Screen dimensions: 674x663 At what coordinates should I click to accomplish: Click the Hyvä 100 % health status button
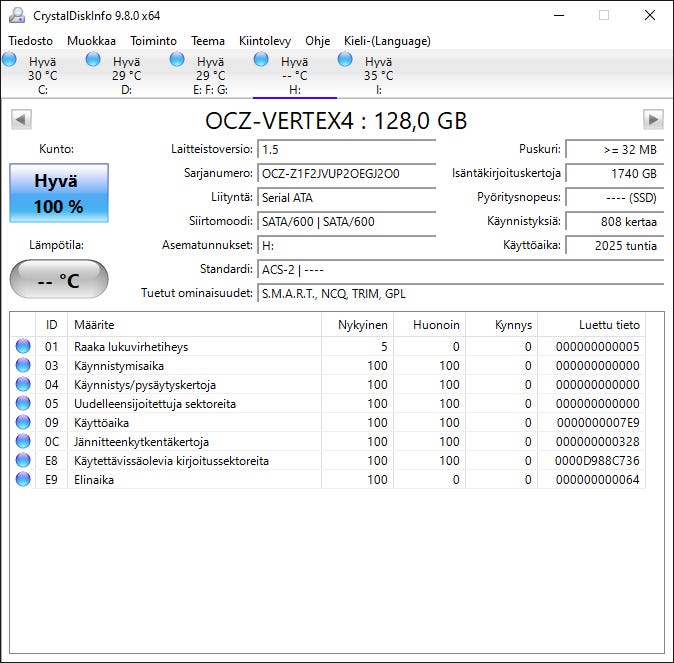point(59,193)
